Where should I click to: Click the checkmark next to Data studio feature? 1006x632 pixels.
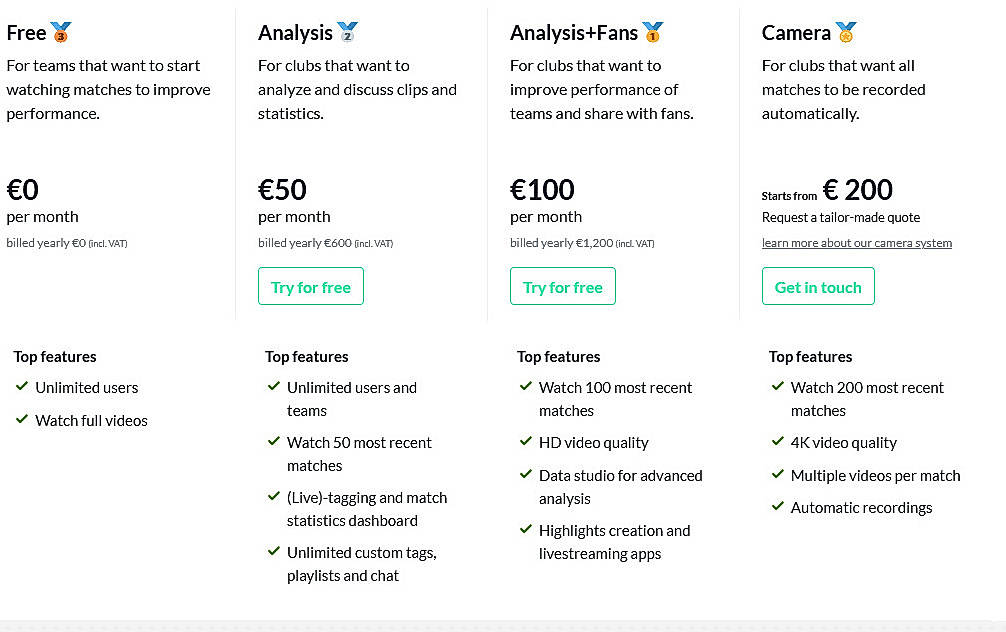[x=525, y=474]
